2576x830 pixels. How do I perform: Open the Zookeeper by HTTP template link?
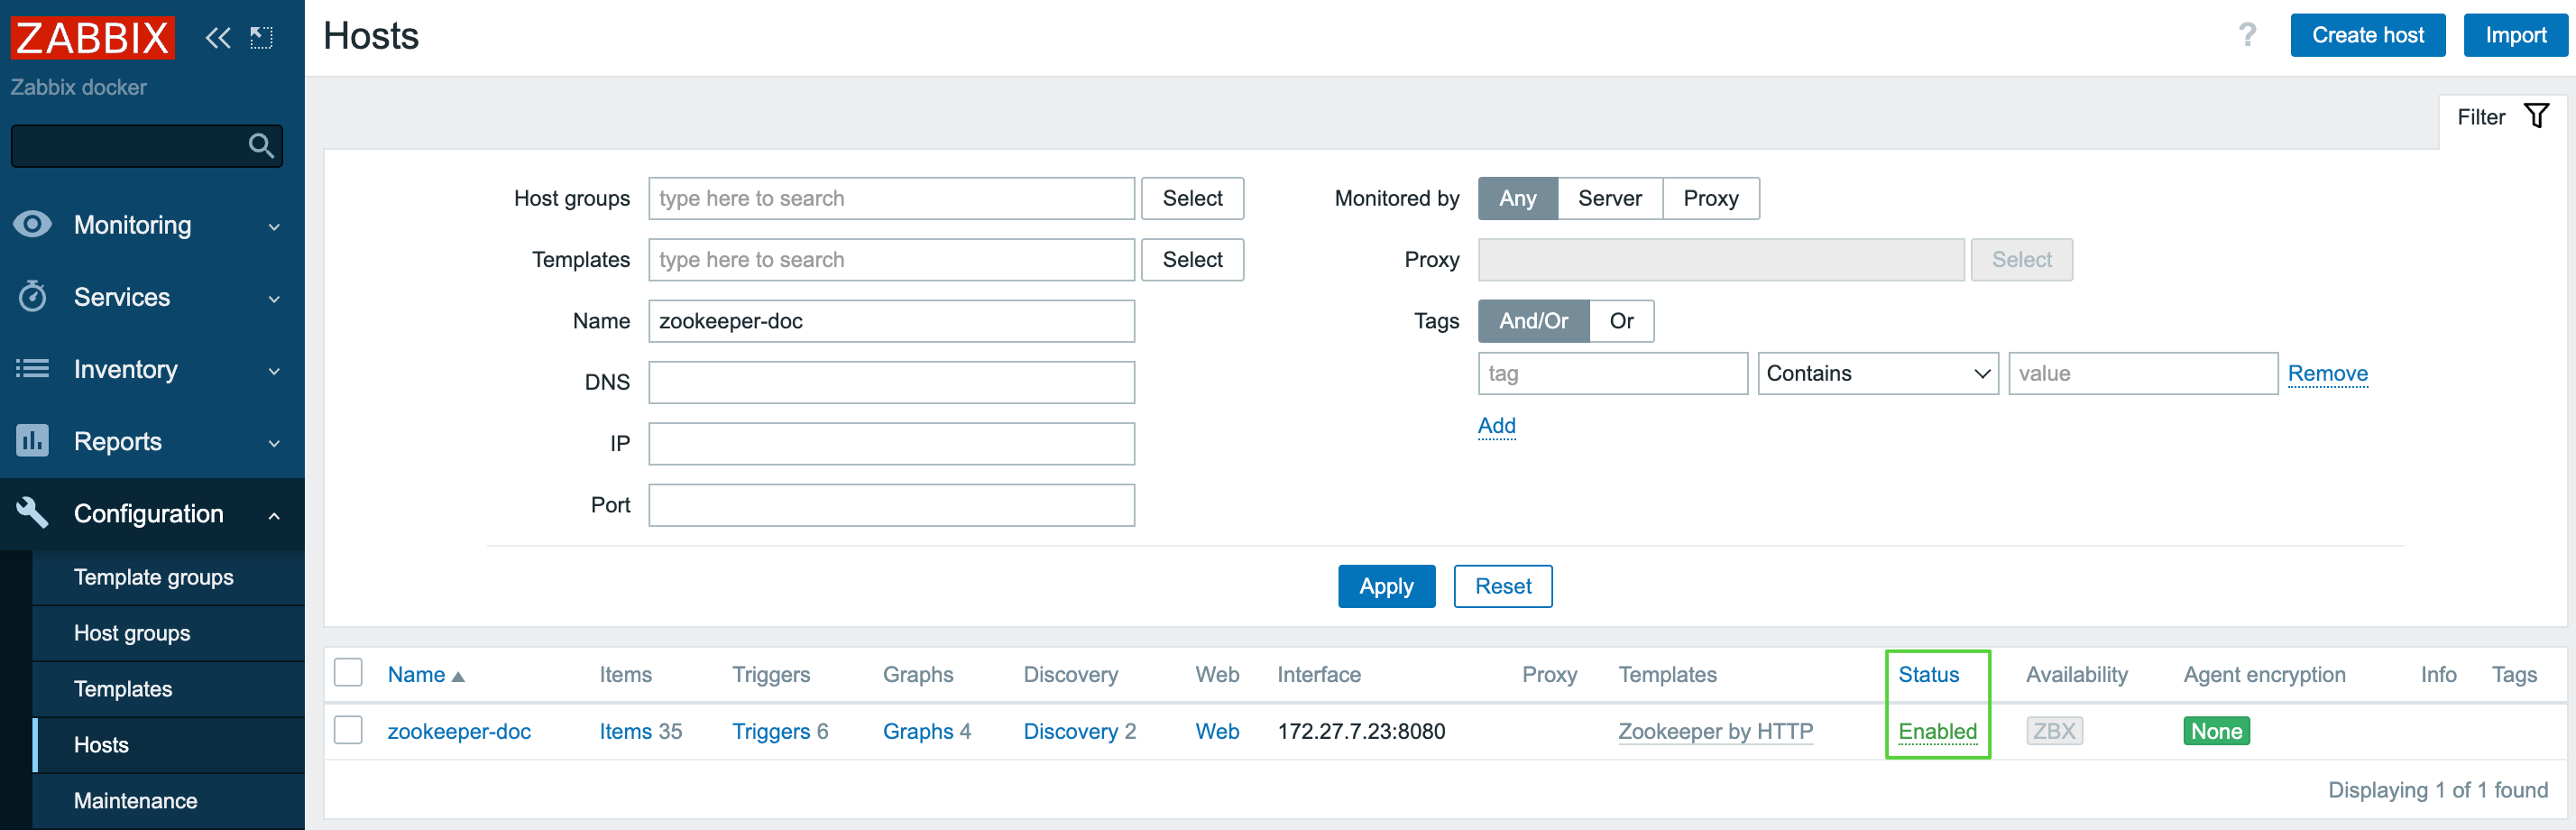[1715, 731]
